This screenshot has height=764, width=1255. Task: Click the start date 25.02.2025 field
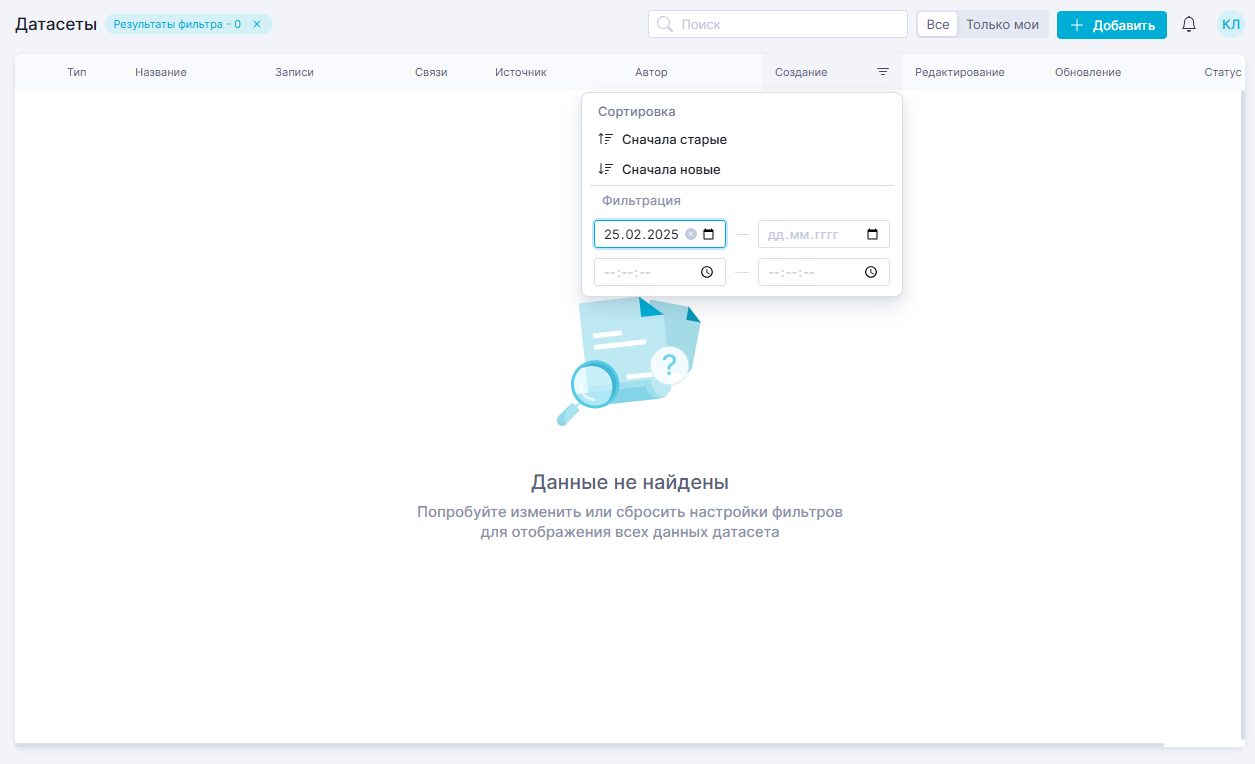click(x=660, y=234)
